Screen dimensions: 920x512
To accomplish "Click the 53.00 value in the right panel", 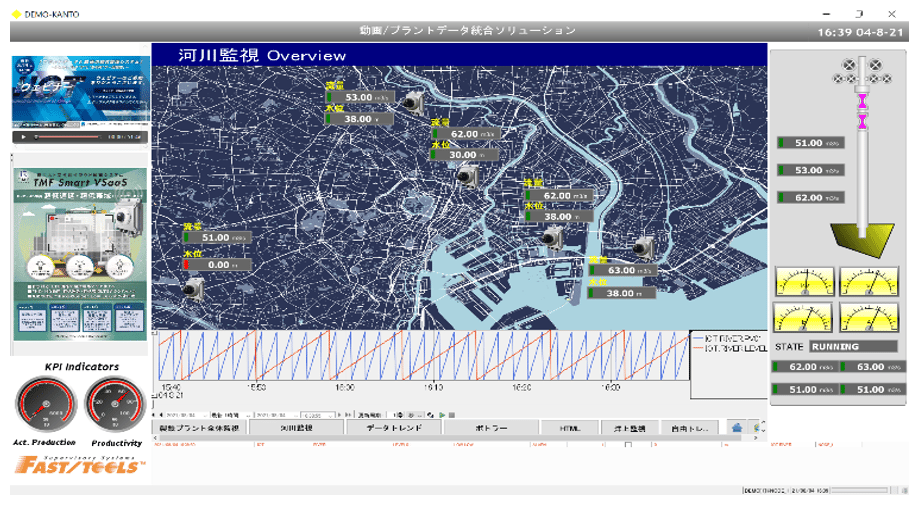I will 811,171.
